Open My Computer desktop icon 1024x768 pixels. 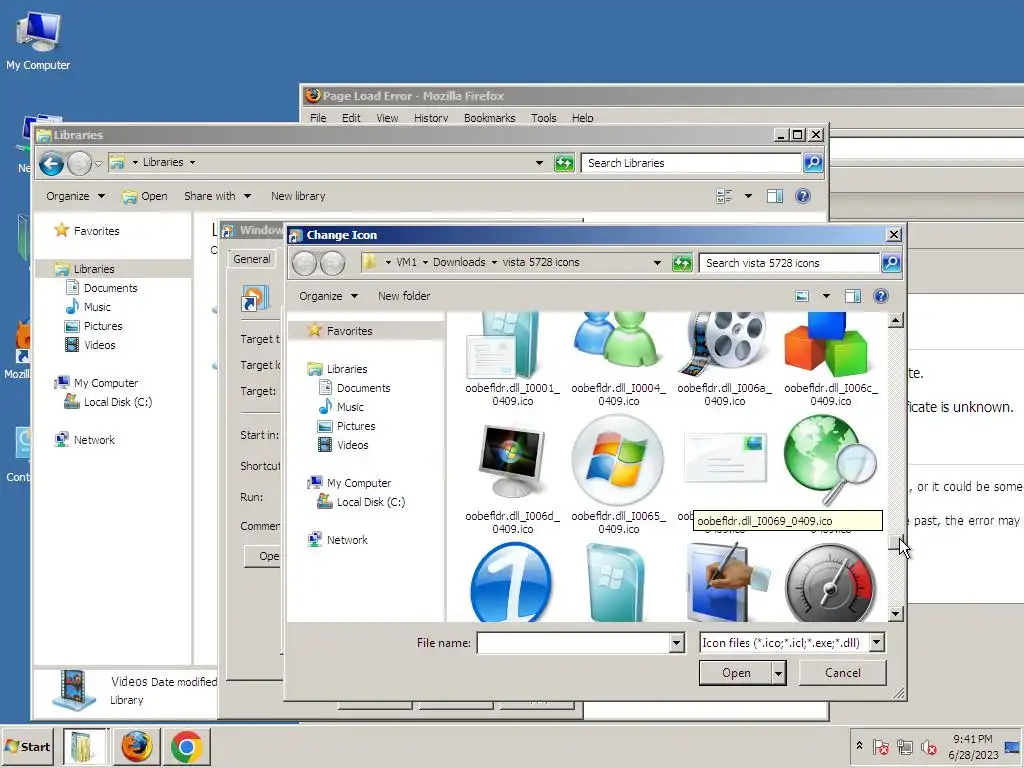tap(38, 40)
